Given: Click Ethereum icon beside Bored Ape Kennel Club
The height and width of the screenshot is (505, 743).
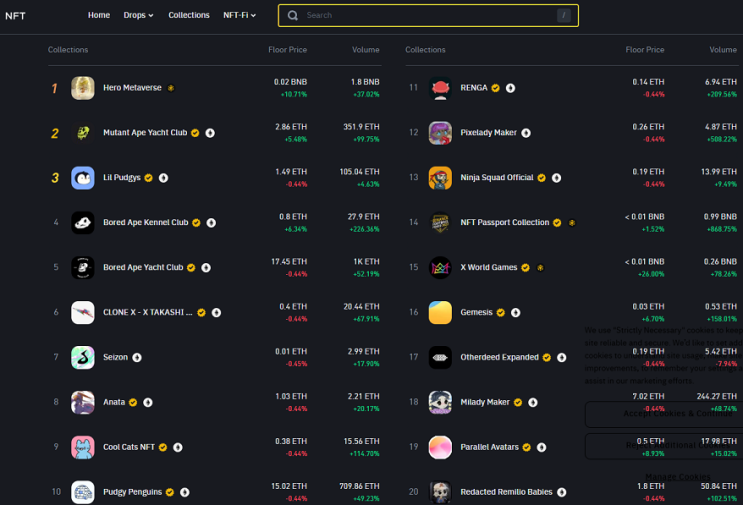Looking at the screenshot, I should pos(211,223).
